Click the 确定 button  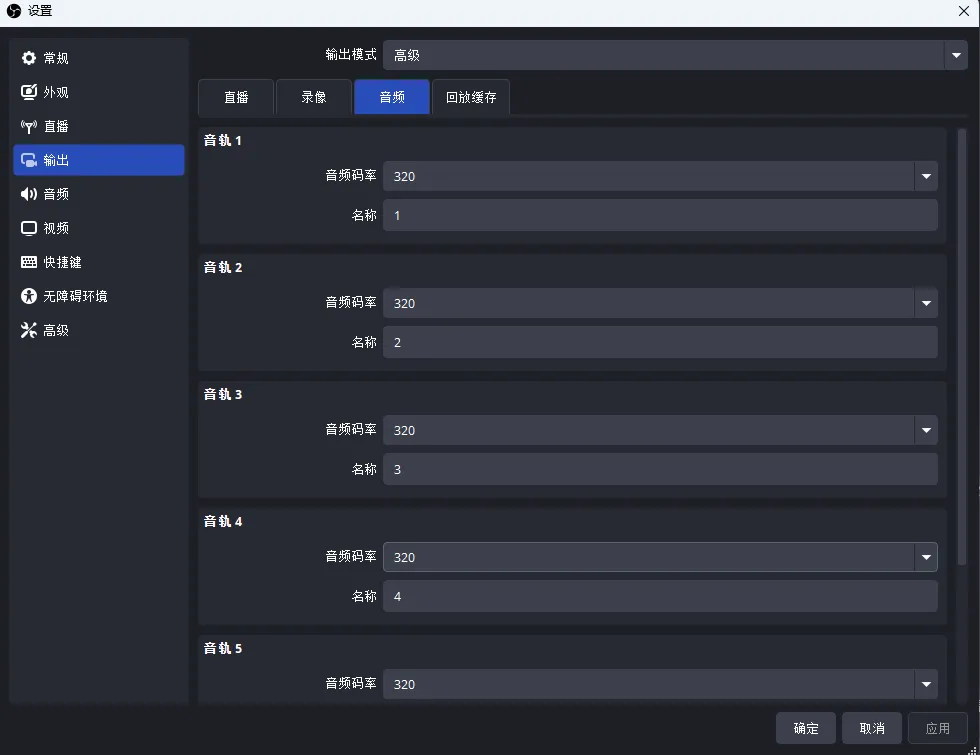point(806,728)
